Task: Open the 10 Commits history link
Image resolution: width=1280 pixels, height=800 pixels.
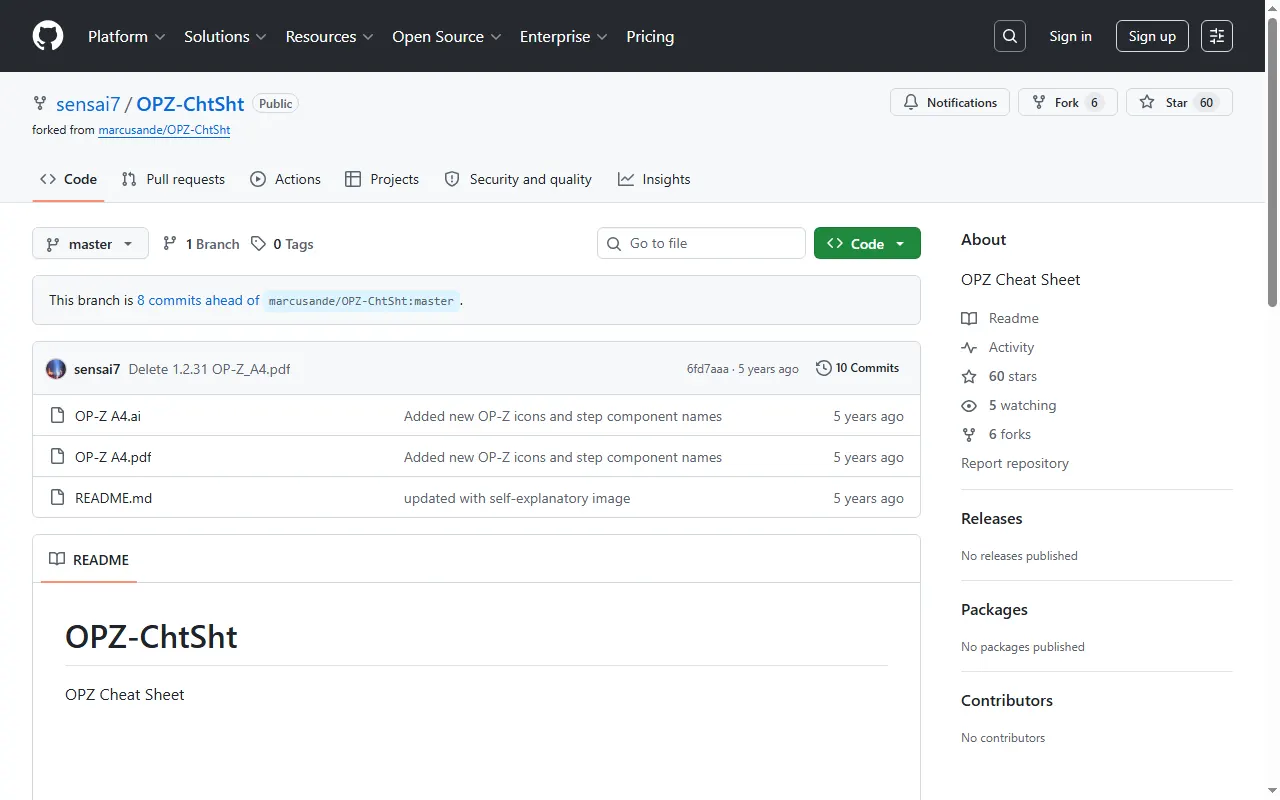Action: (857, 368)
